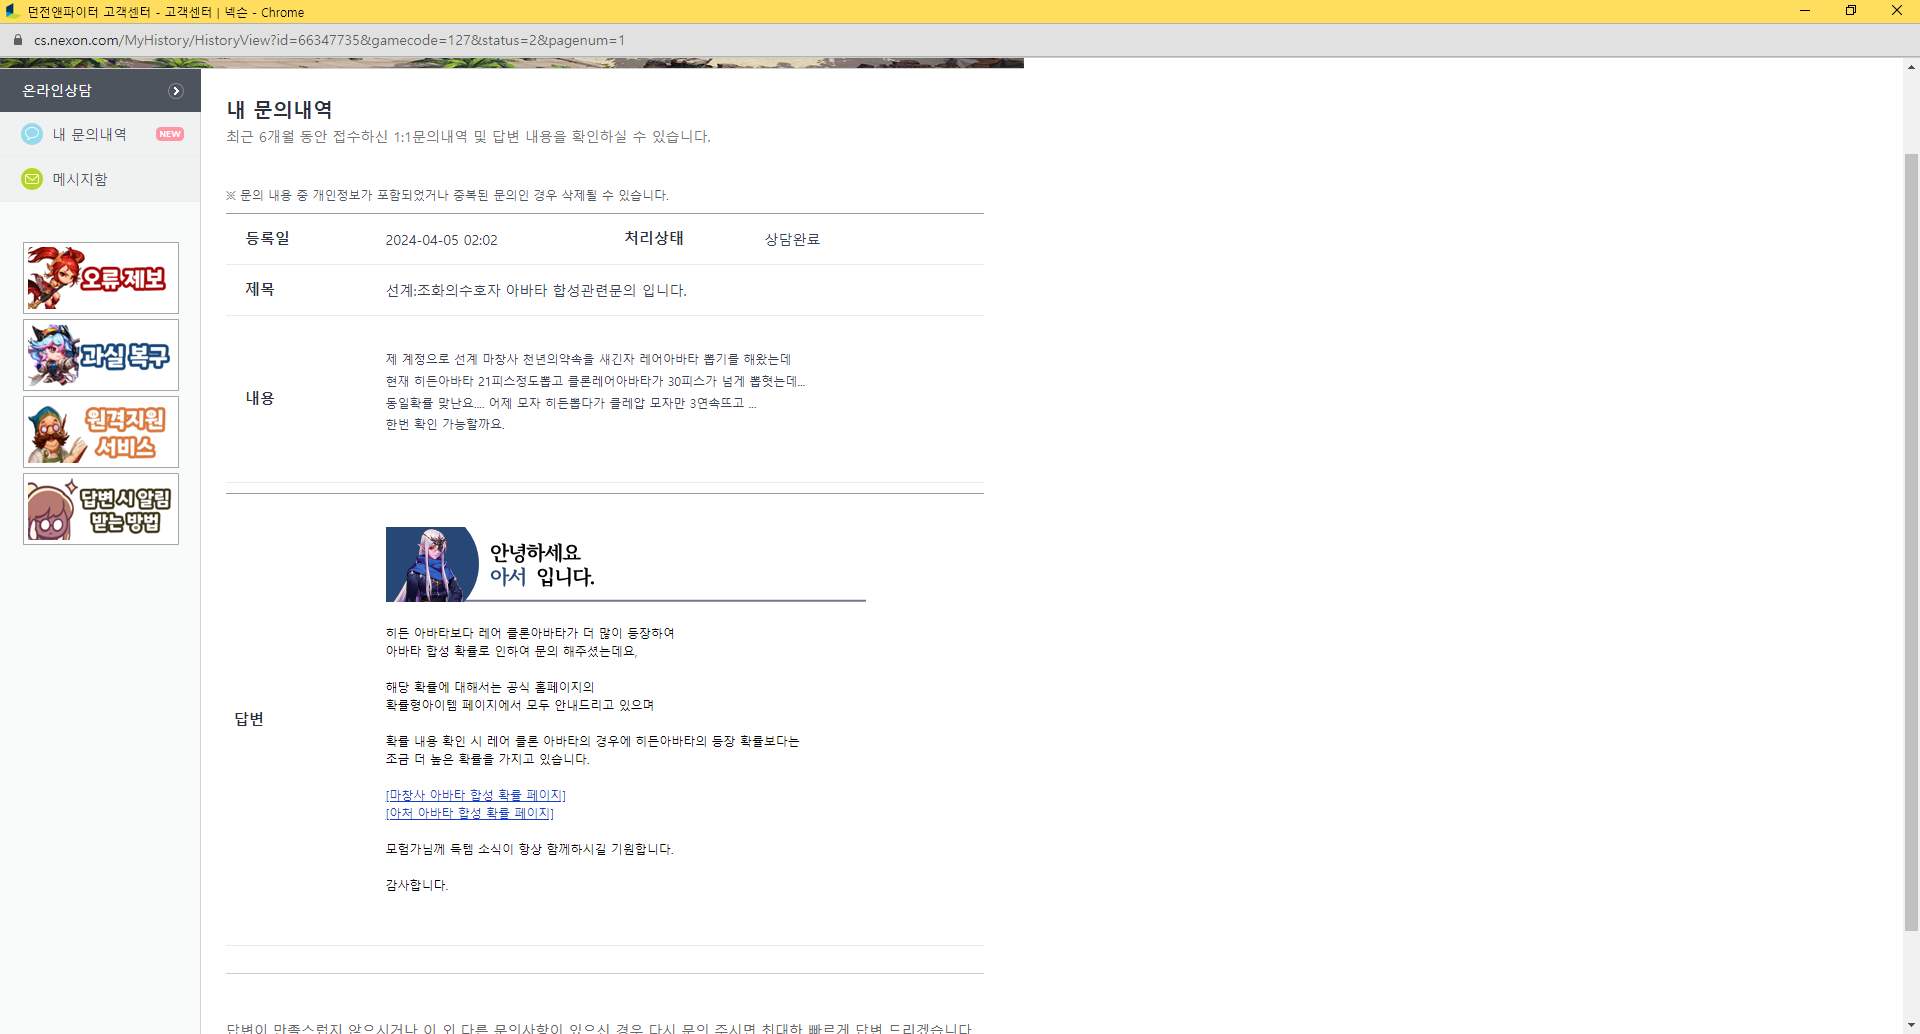The width and height of the screenshot is (1920, 1034).
Task: Click the red NEW badge in sidebar
Action: click(x=170, y=134)
